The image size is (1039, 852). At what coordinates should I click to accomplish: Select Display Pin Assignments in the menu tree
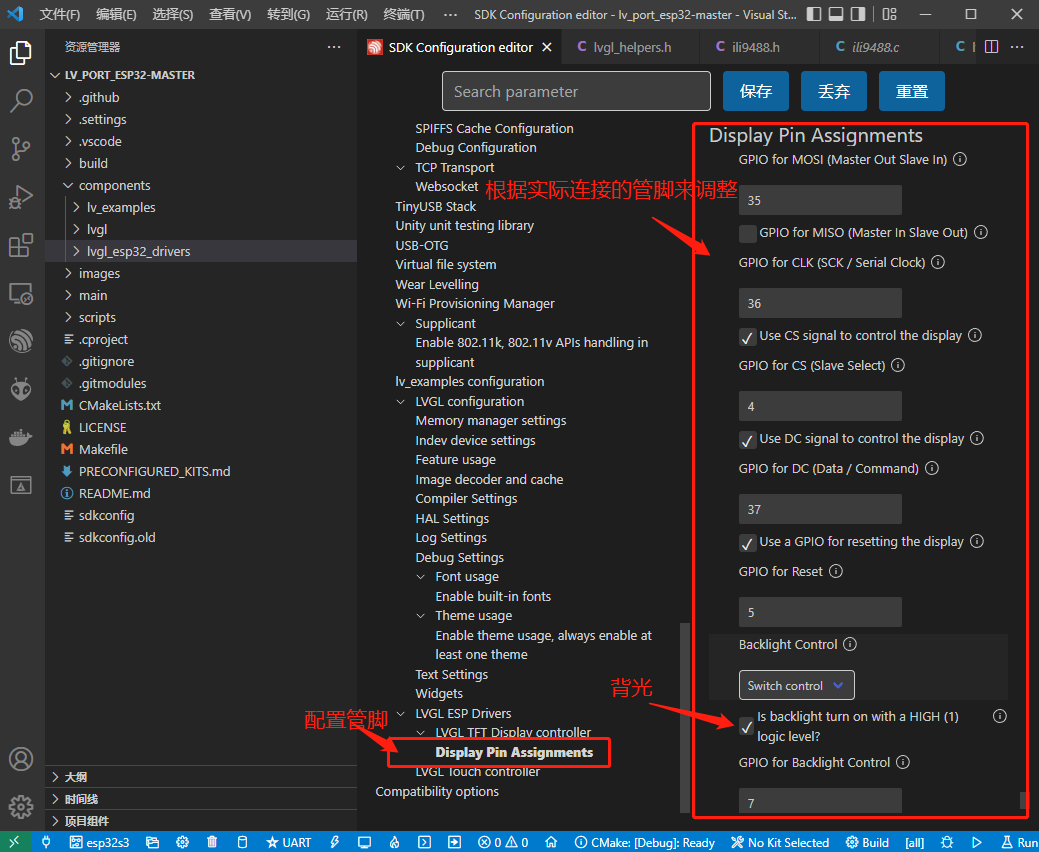point(514,753)
